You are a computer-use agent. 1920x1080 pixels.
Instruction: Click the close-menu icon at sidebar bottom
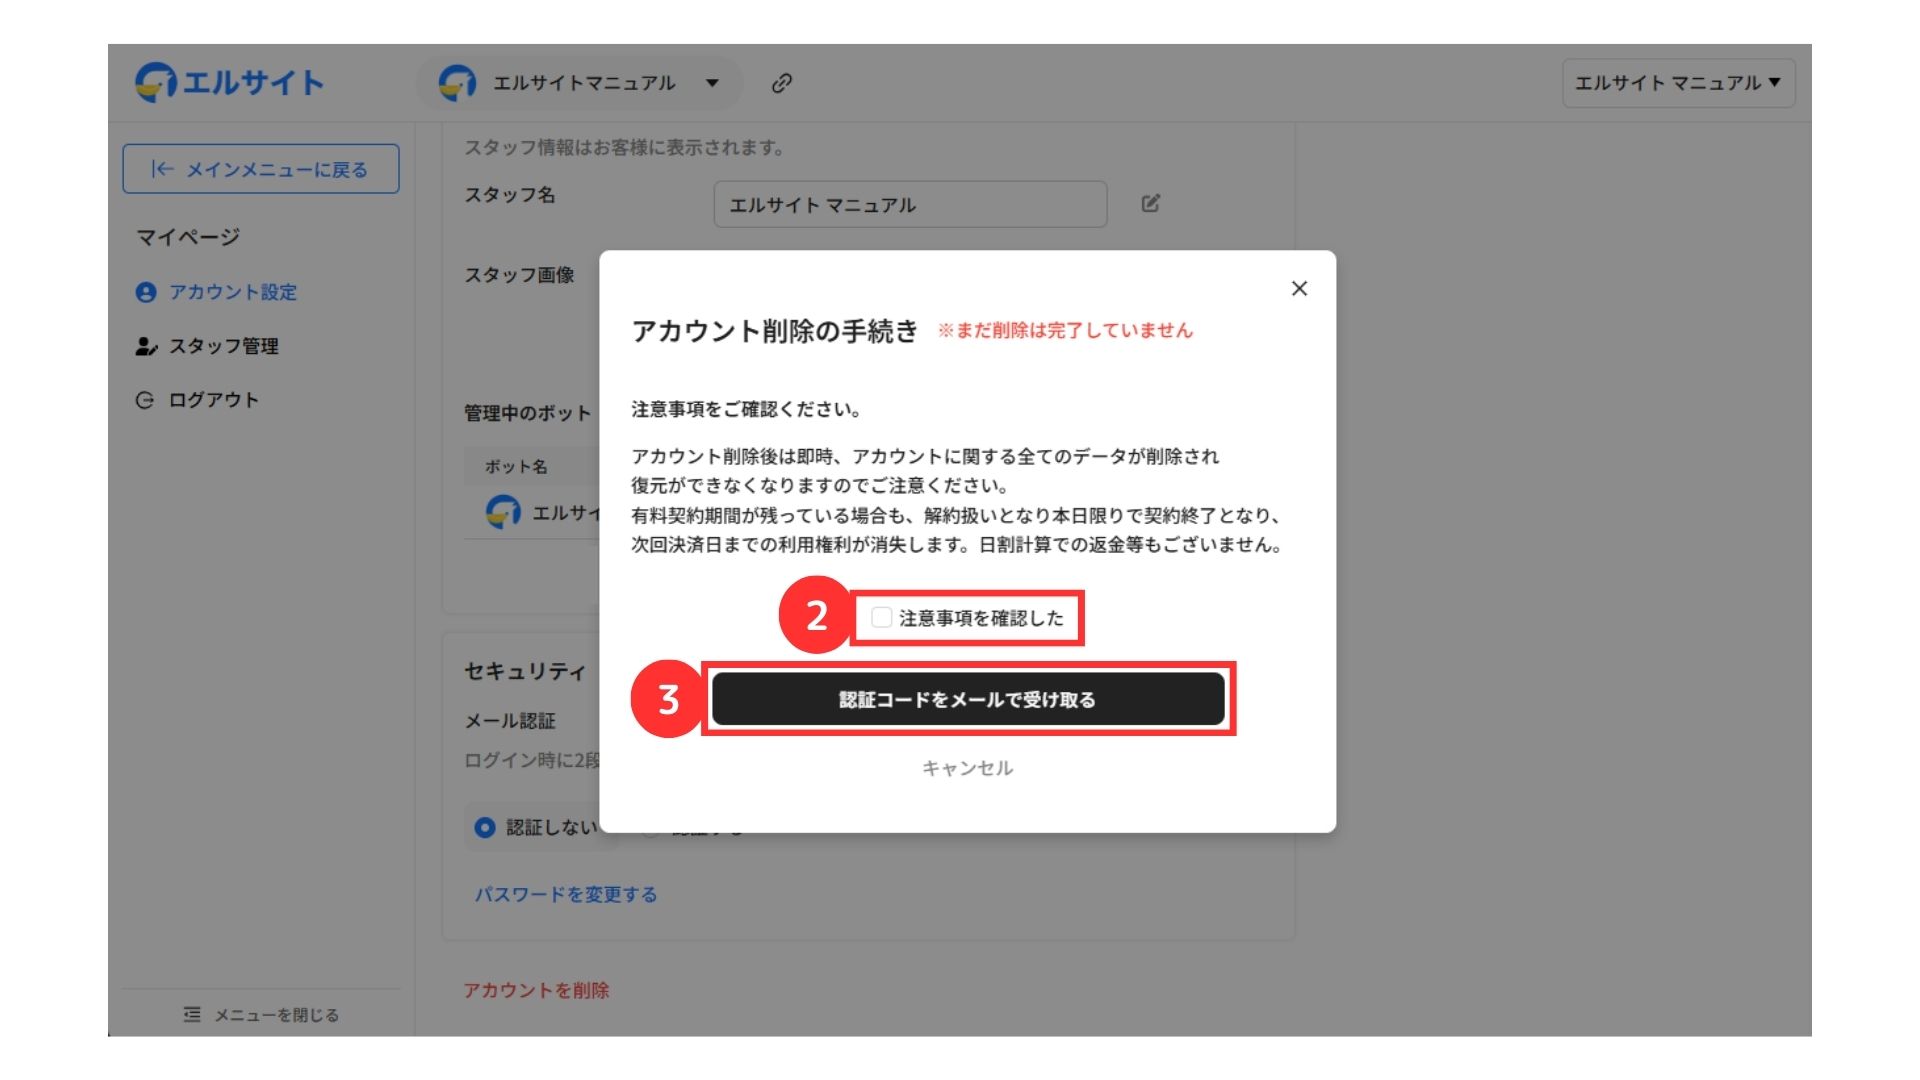[192, 1015]
